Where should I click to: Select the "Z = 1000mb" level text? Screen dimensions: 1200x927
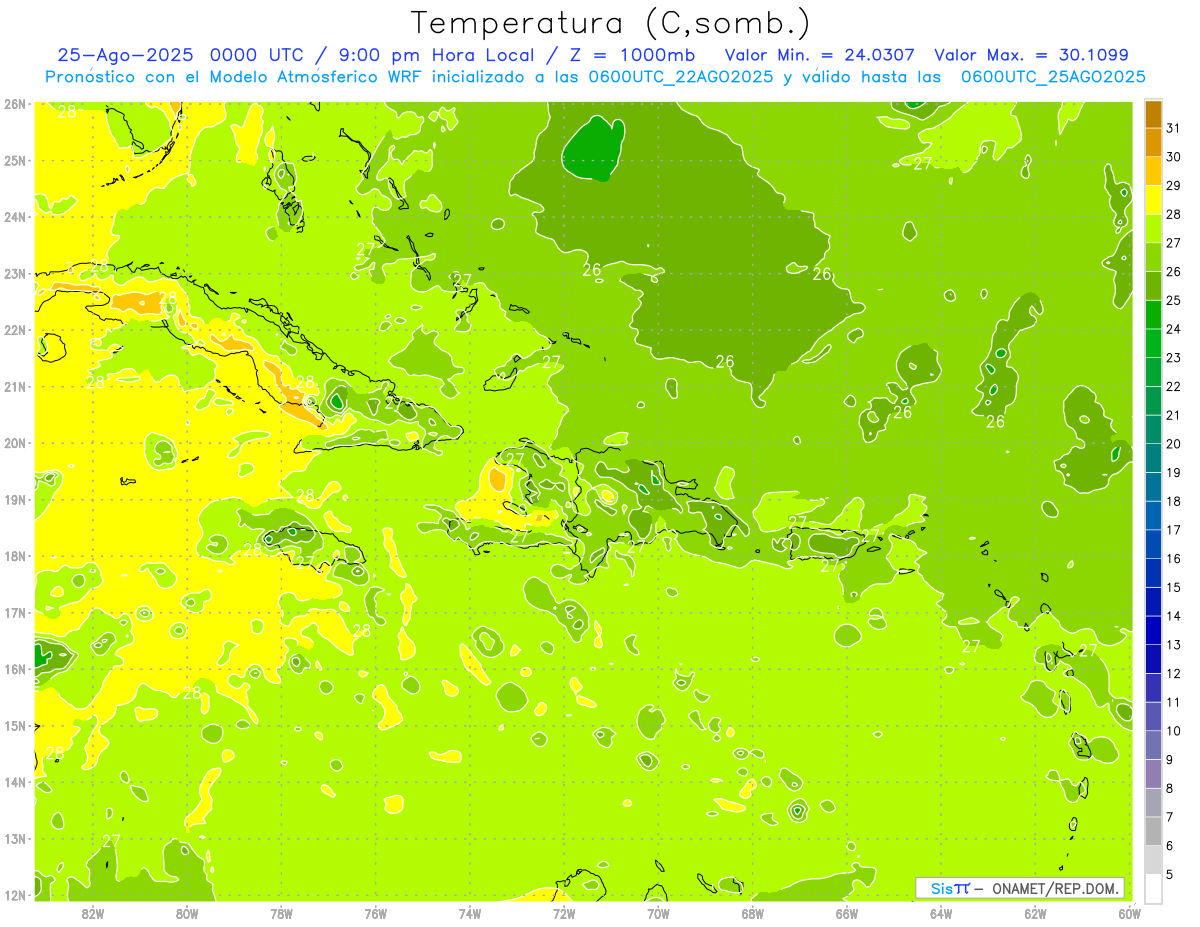634,56
